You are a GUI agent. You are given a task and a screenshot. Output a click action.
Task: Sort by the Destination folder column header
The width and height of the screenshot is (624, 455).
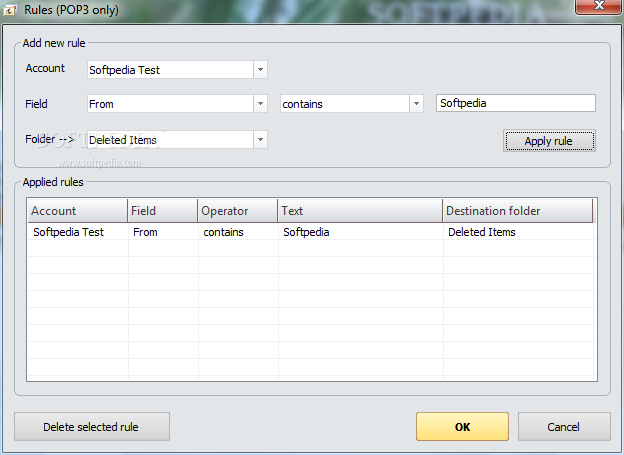518,211
